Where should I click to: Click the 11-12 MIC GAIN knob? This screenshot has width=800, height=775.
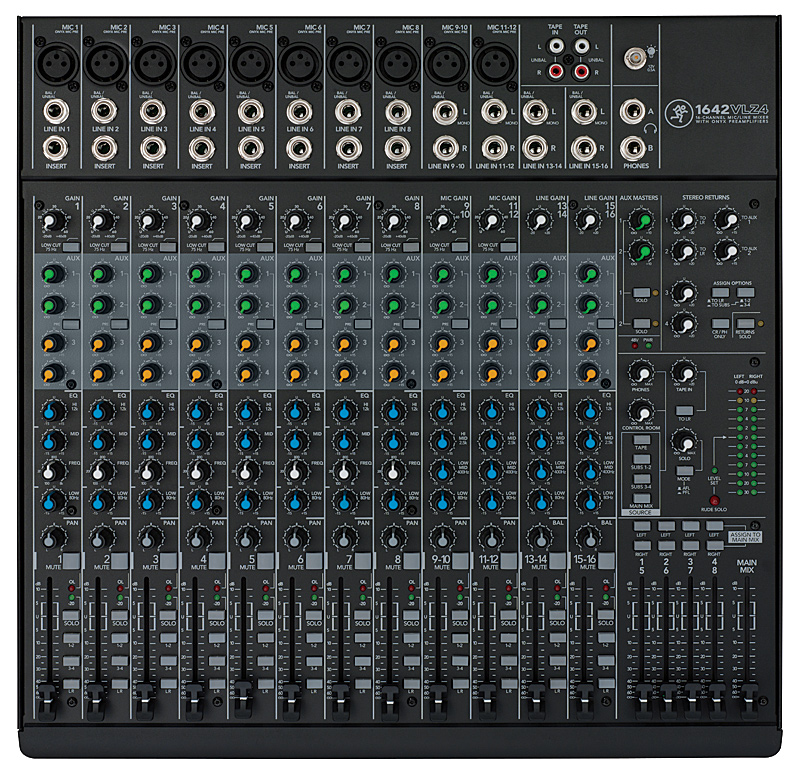point(492,221)
